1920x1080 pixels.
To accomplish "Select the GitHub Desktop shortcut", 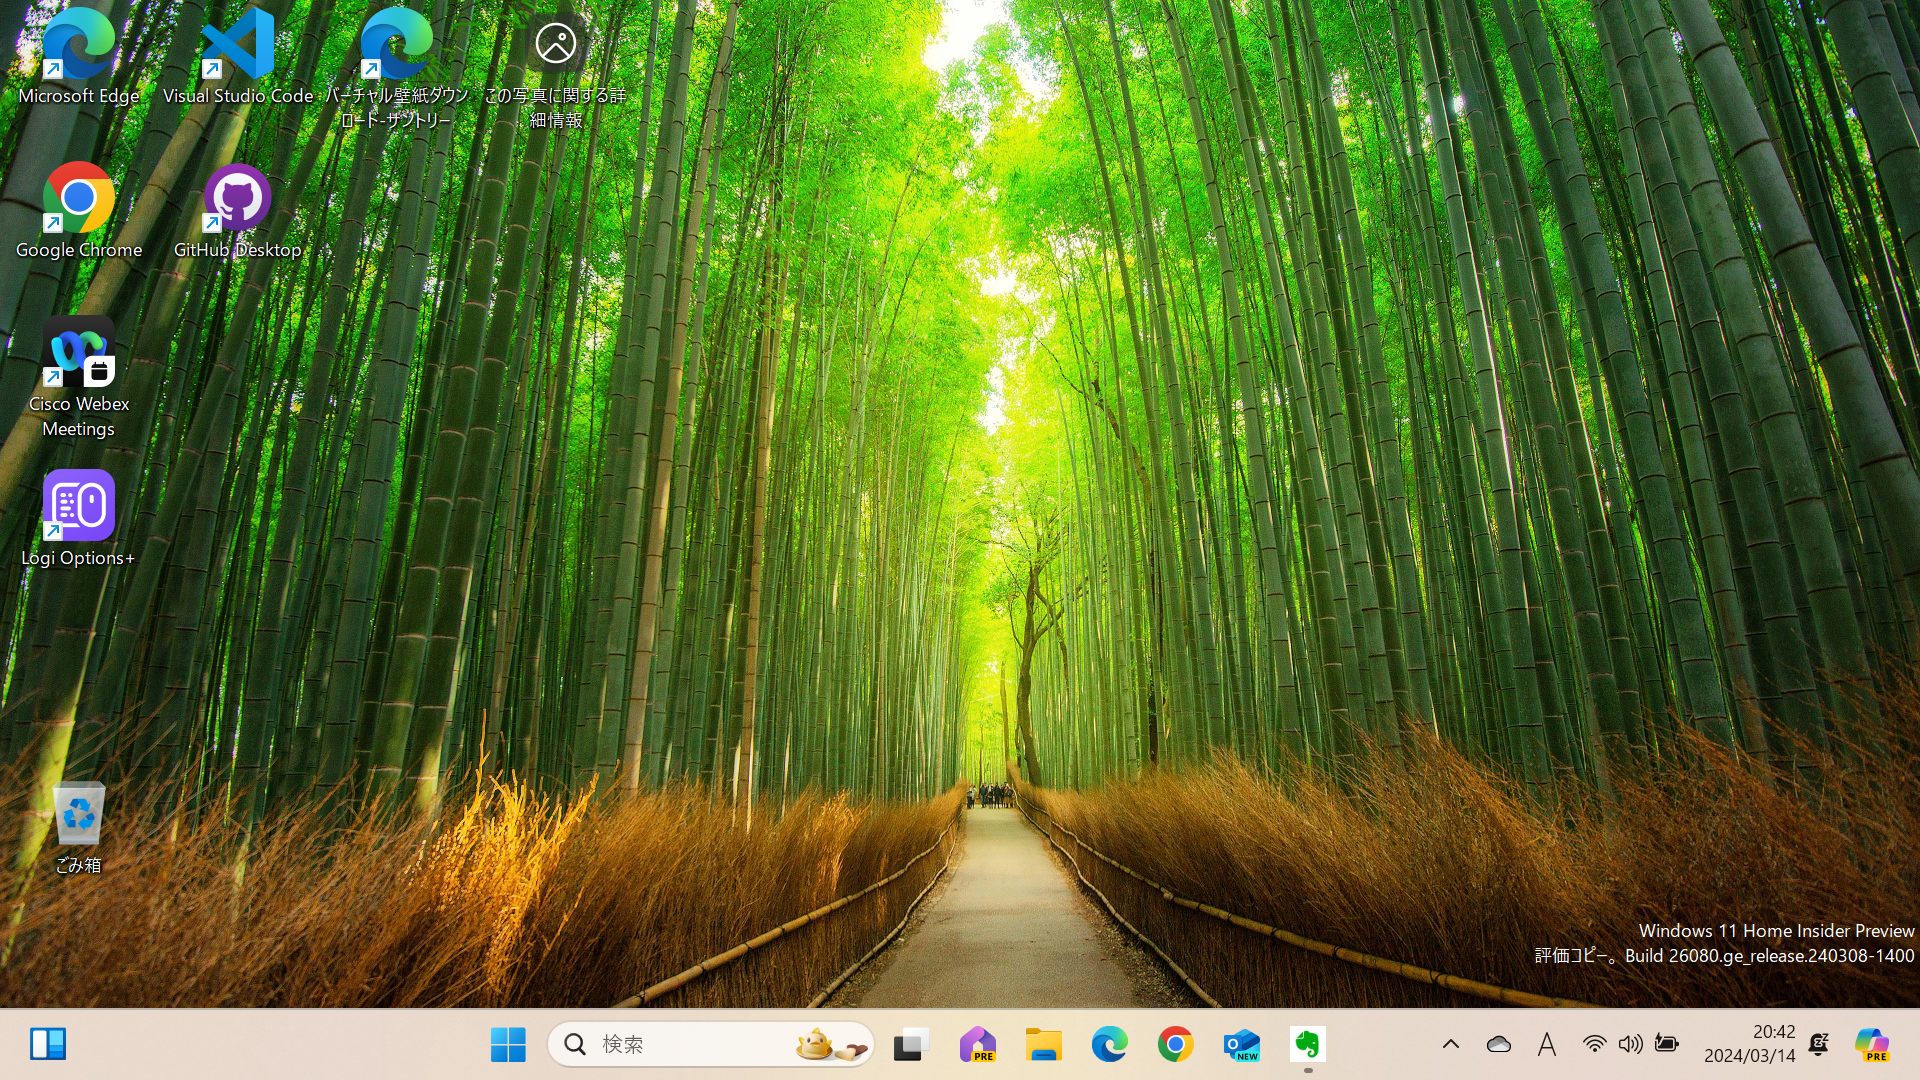I will [x=238, y=212].
